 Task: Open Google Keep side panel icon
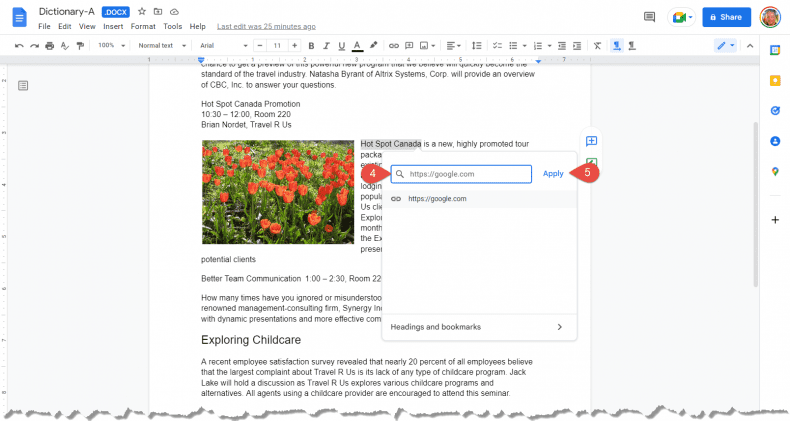[x=775, y=80]
